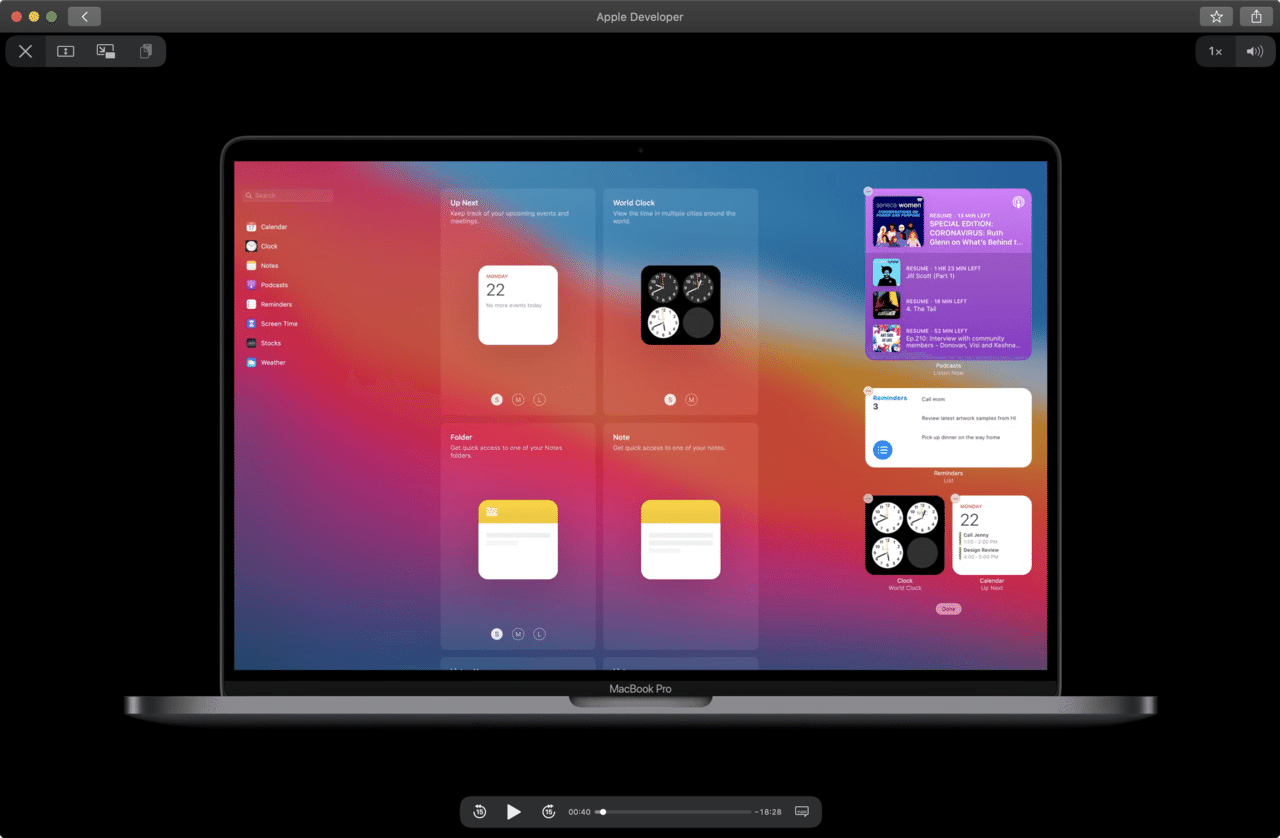Choose the large size for the Folder widget
The width and height of the screenshot is (1280, 838).
point(539,633)
